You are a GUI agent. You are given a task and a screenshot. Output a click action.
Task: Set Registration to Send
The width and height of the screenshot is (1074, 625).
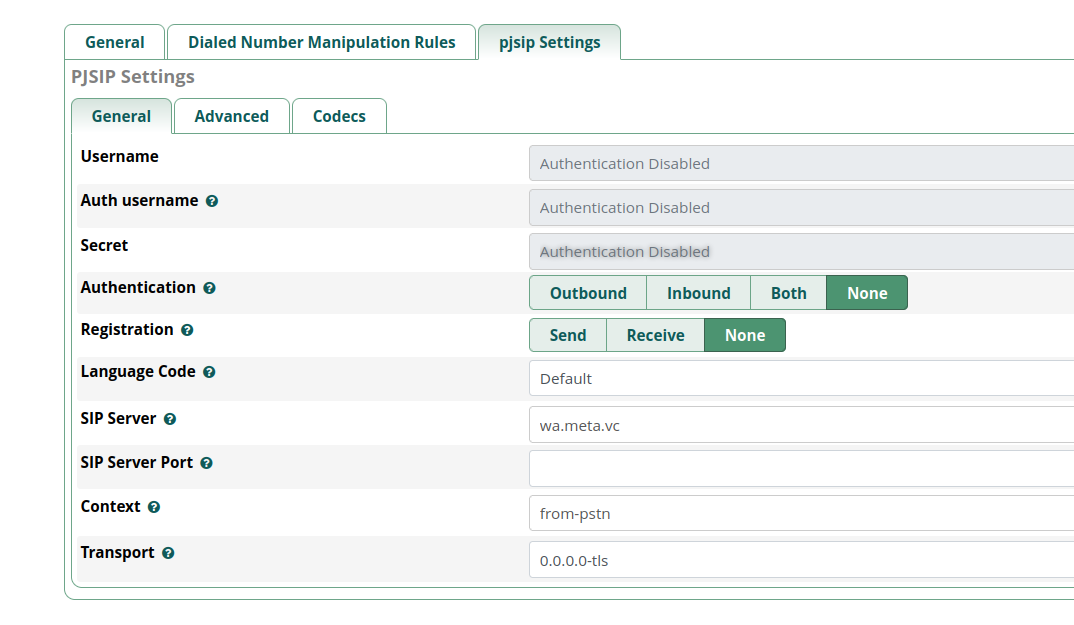click(568, 335)
